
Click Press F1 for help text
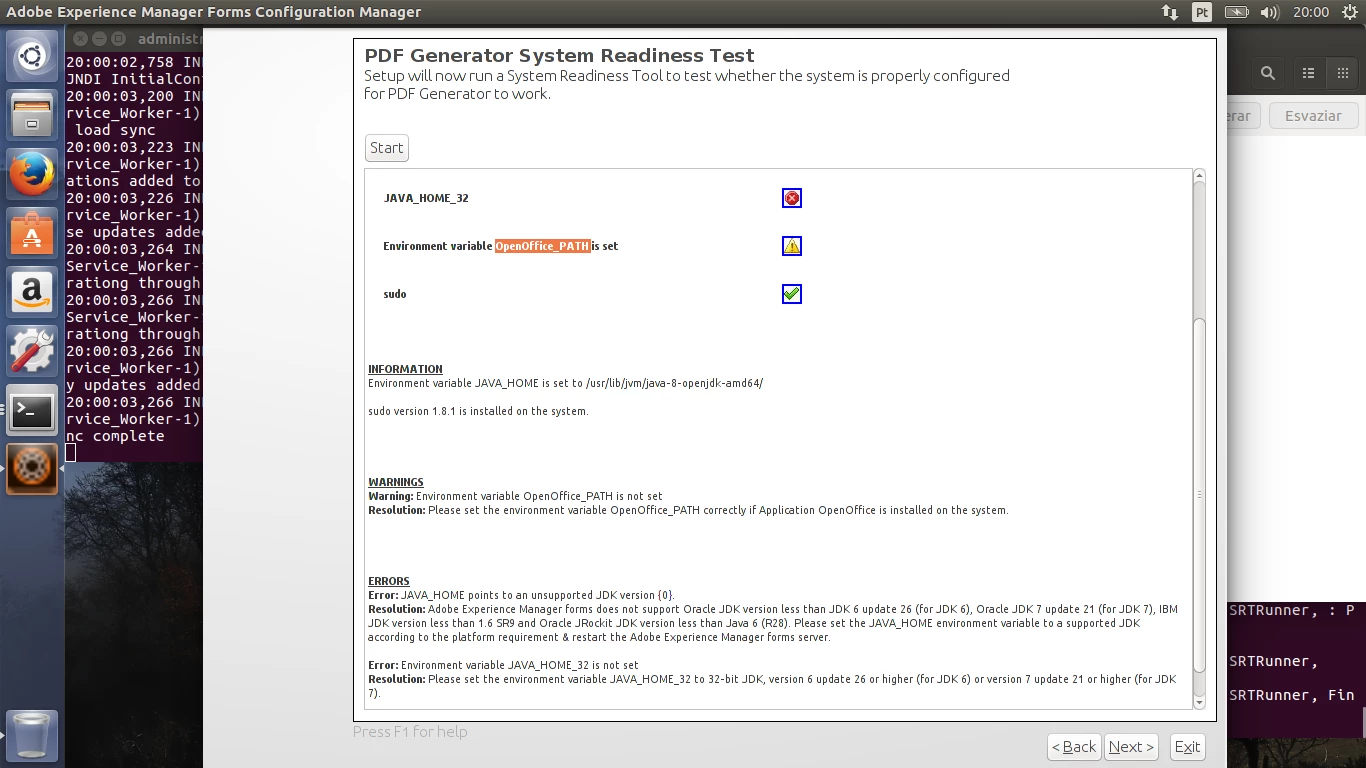pyautogui.click(x=410, y=732)
